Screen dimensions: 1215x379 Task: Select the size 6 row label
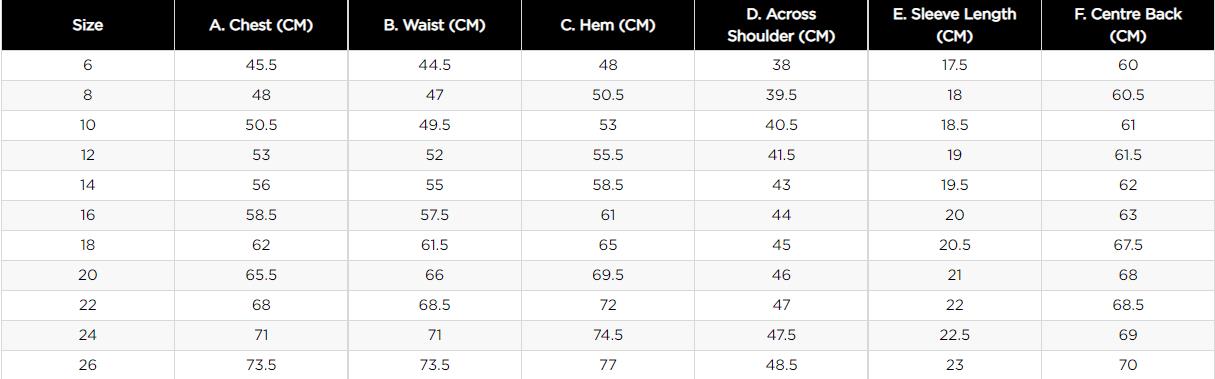click(x=88, y=65)
